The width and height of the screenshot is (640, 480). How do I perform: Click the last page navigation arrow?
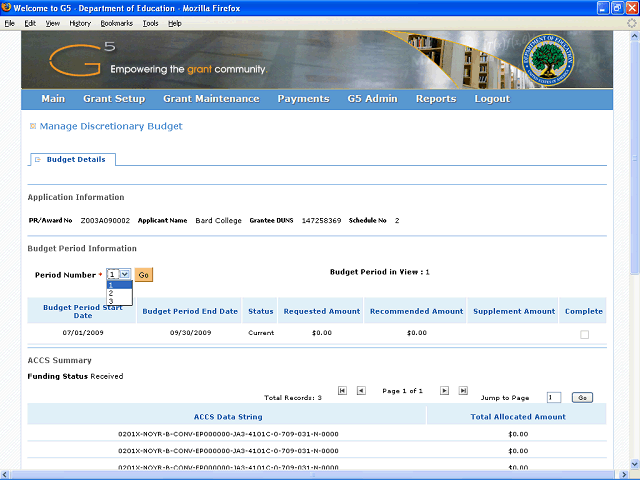coord(463,391)
